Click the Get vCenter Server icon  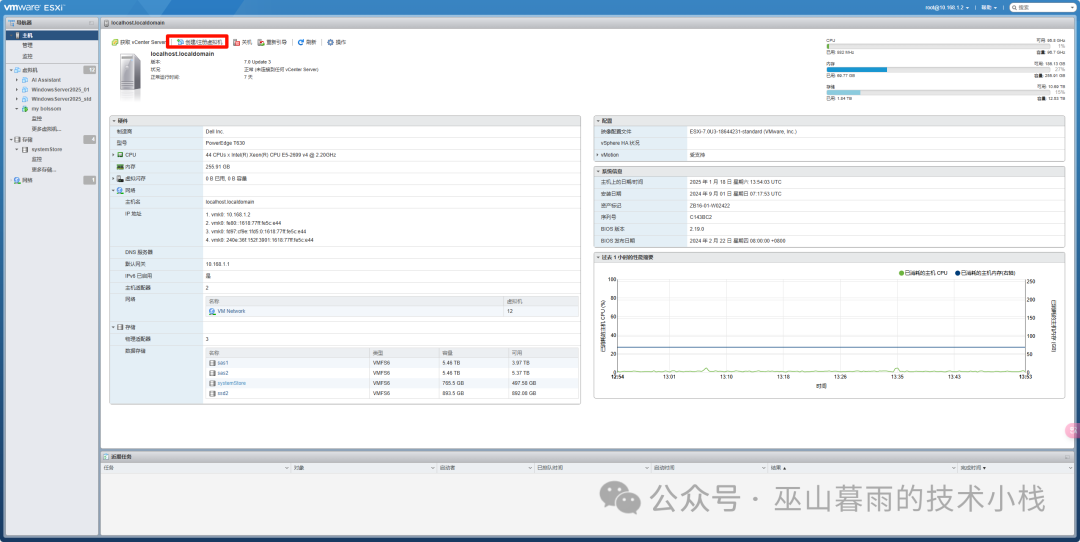pyautogui.click(x=115, y=42)
